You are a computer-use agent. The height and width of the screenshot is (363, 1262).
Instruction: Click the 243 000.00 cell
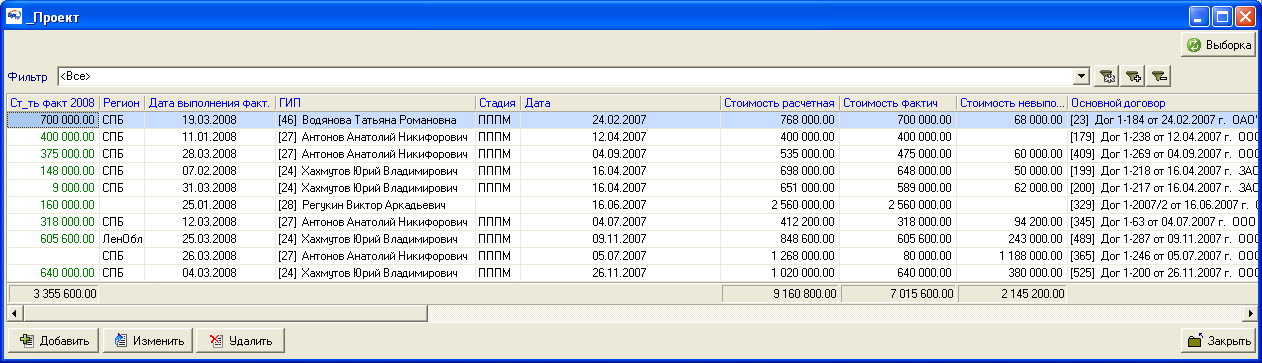[x=1011, y=239]
